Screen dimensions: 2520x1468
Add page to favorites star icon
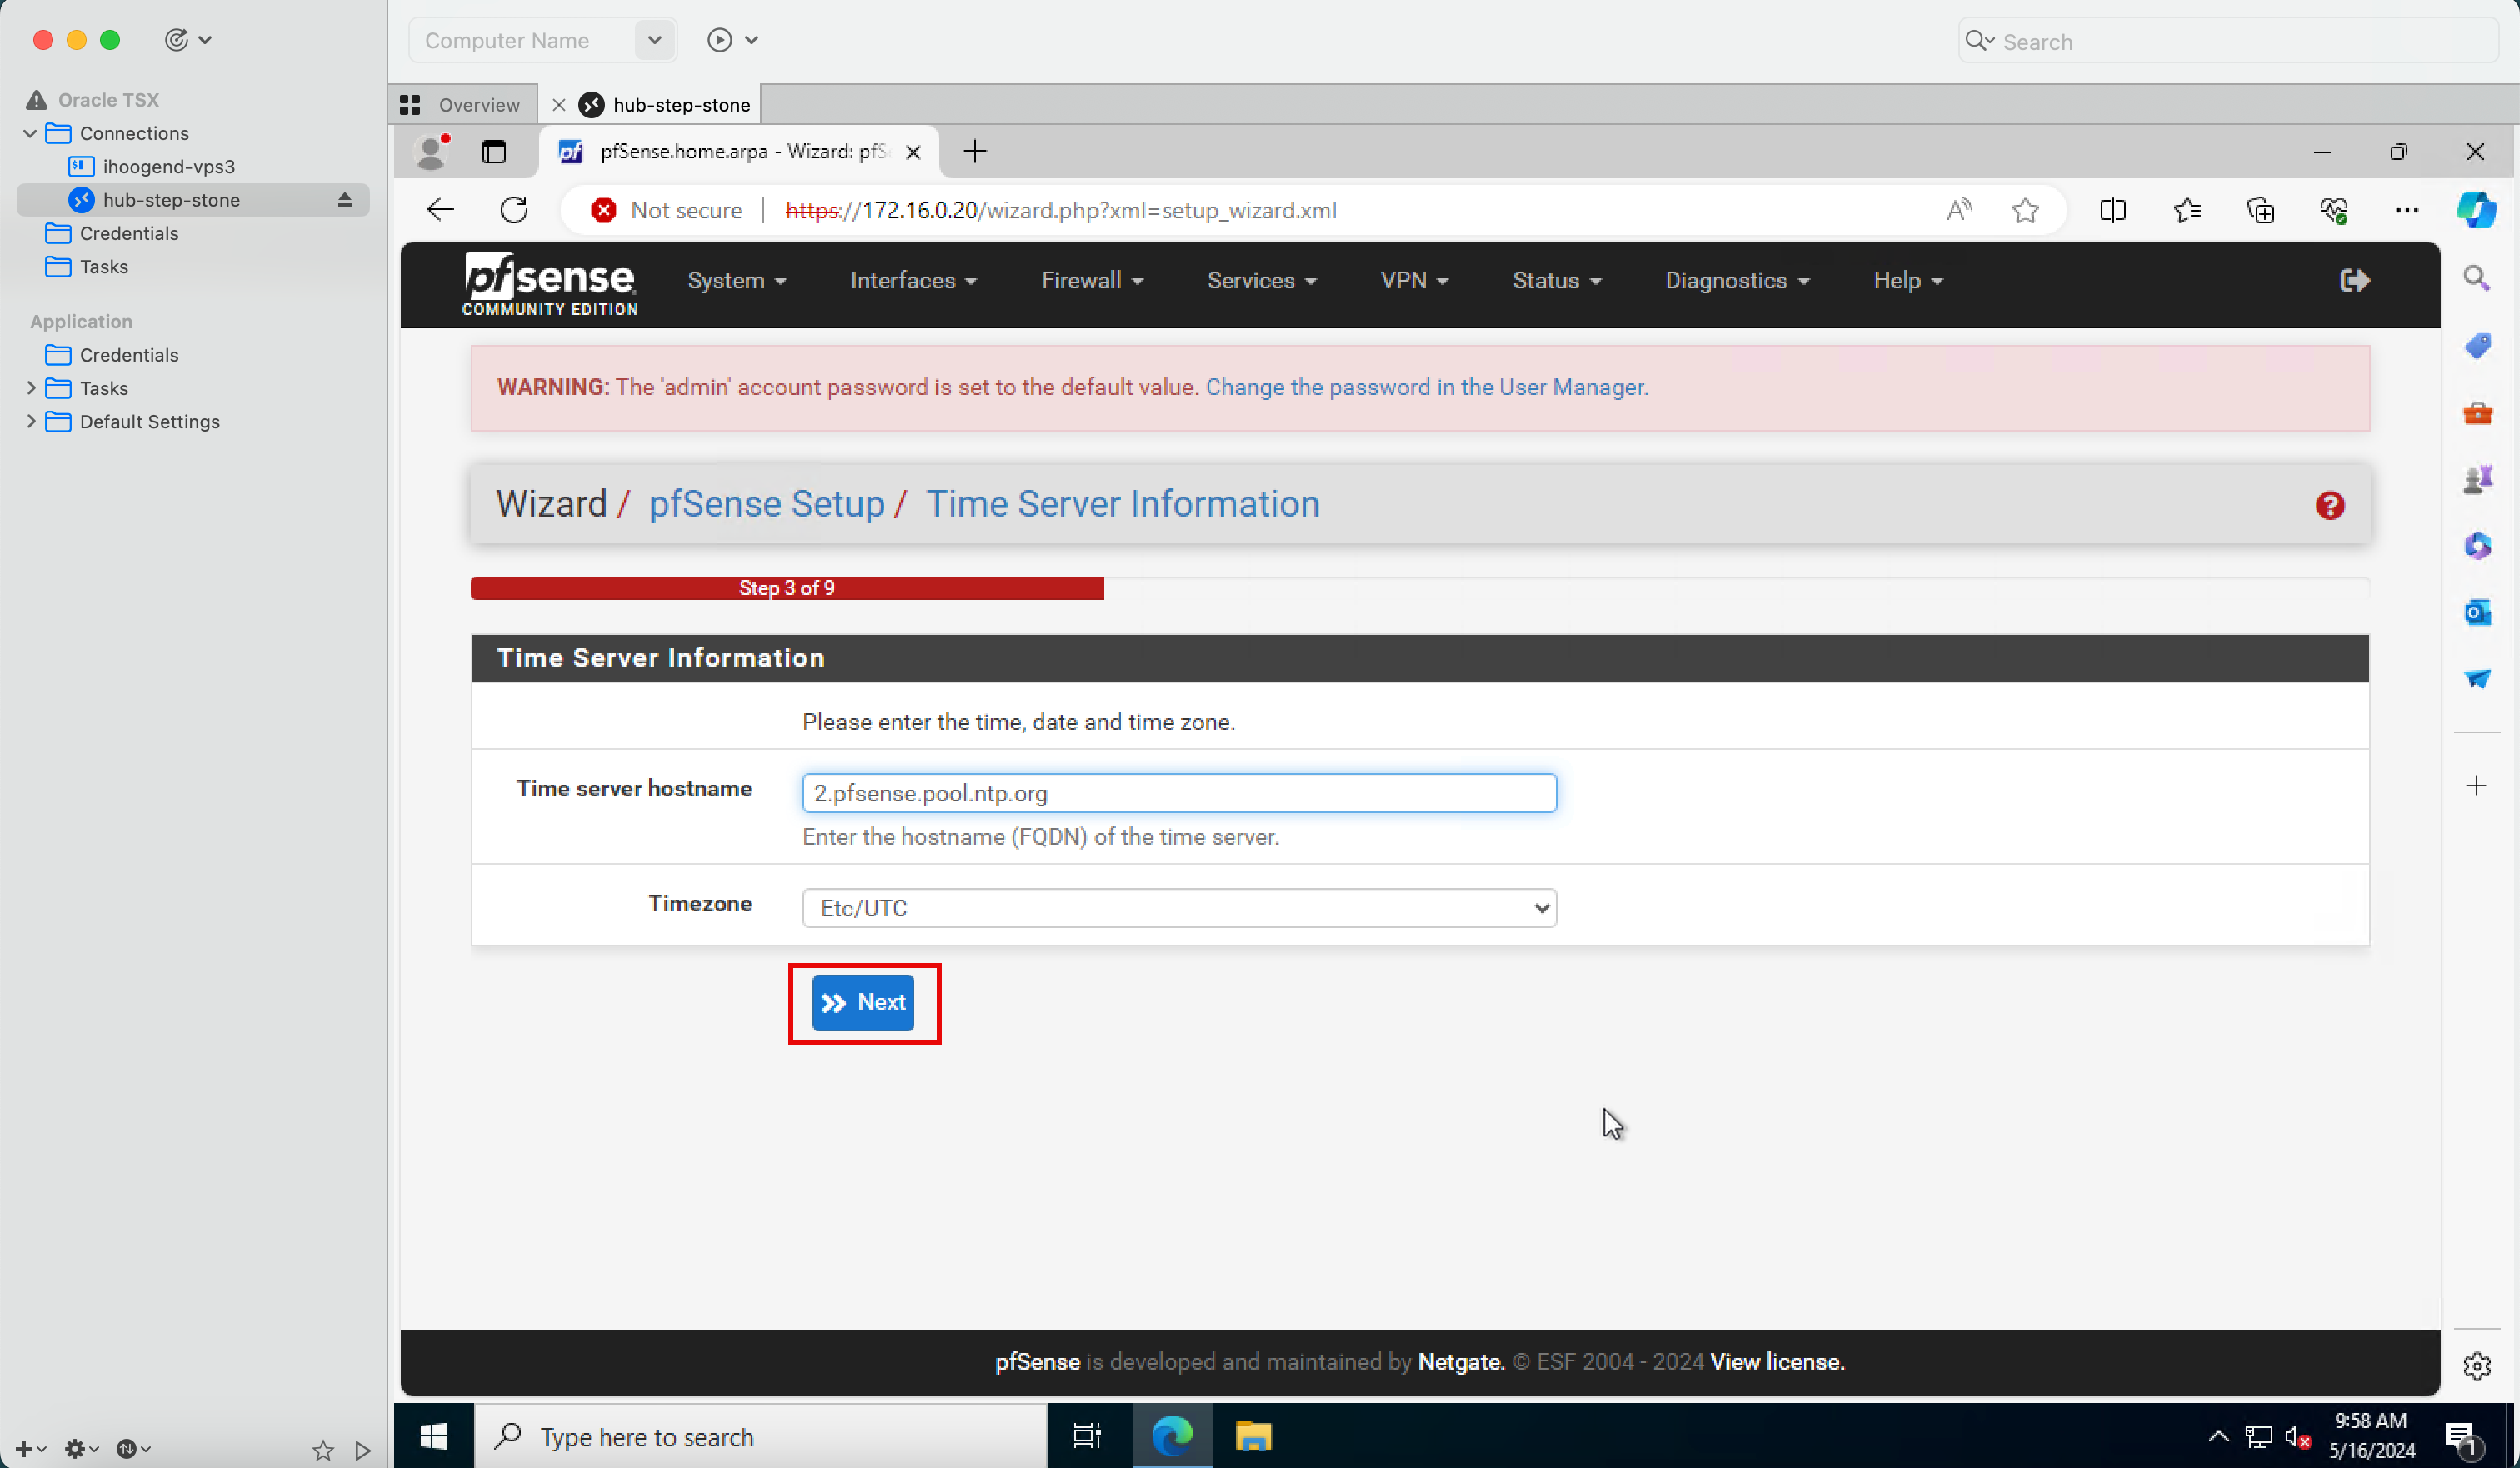click(x=2025, y=210)
